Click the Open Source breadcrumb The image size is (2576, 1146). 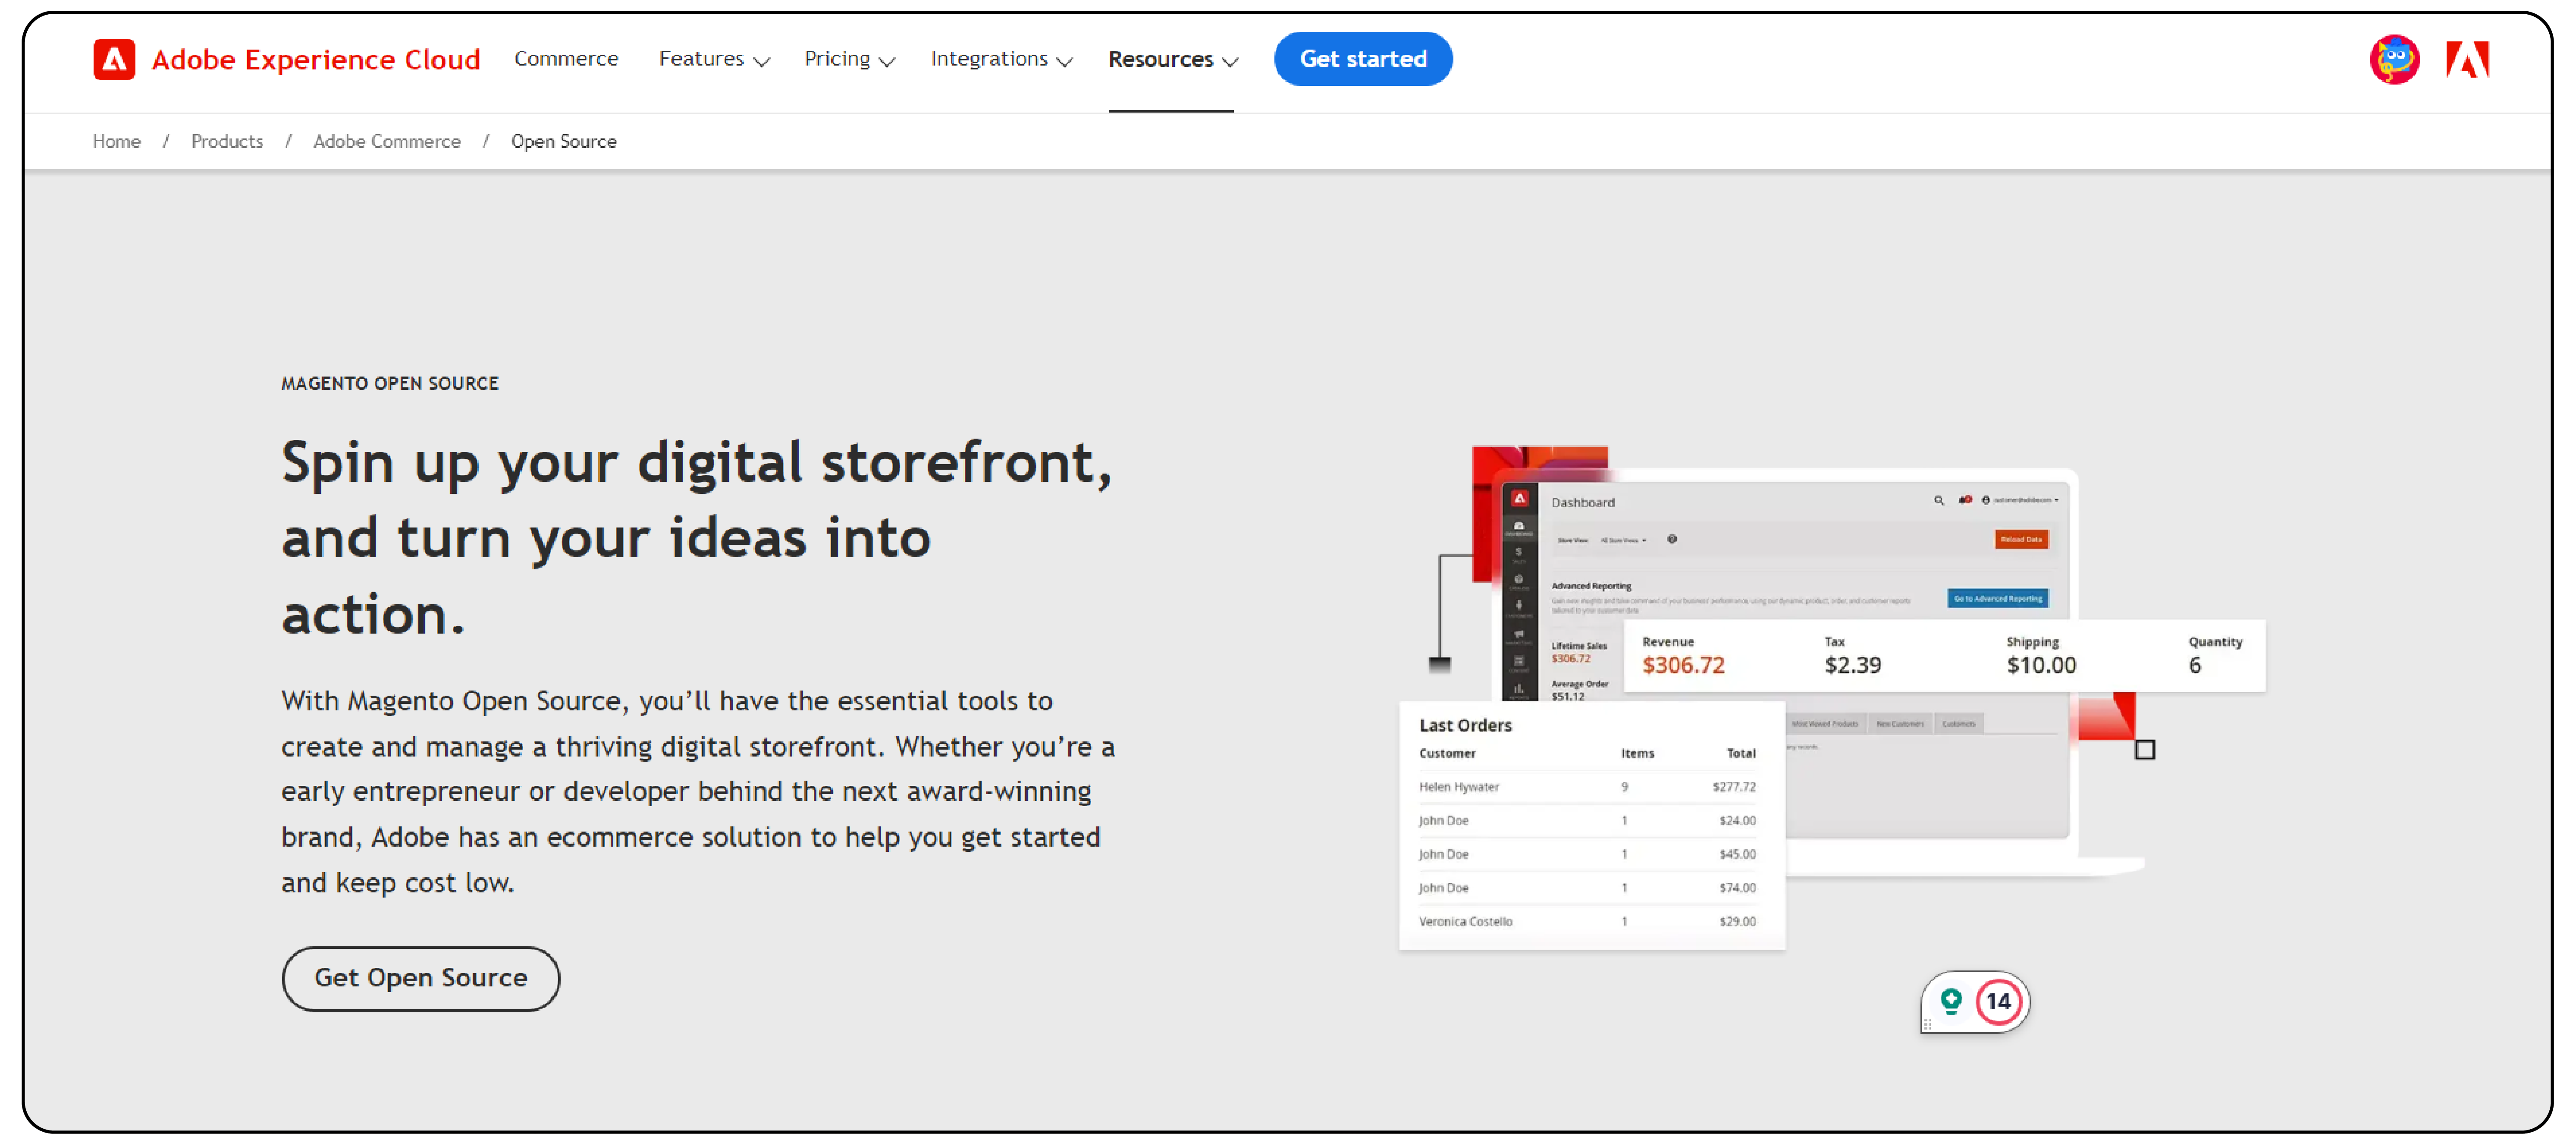point(564,142)
